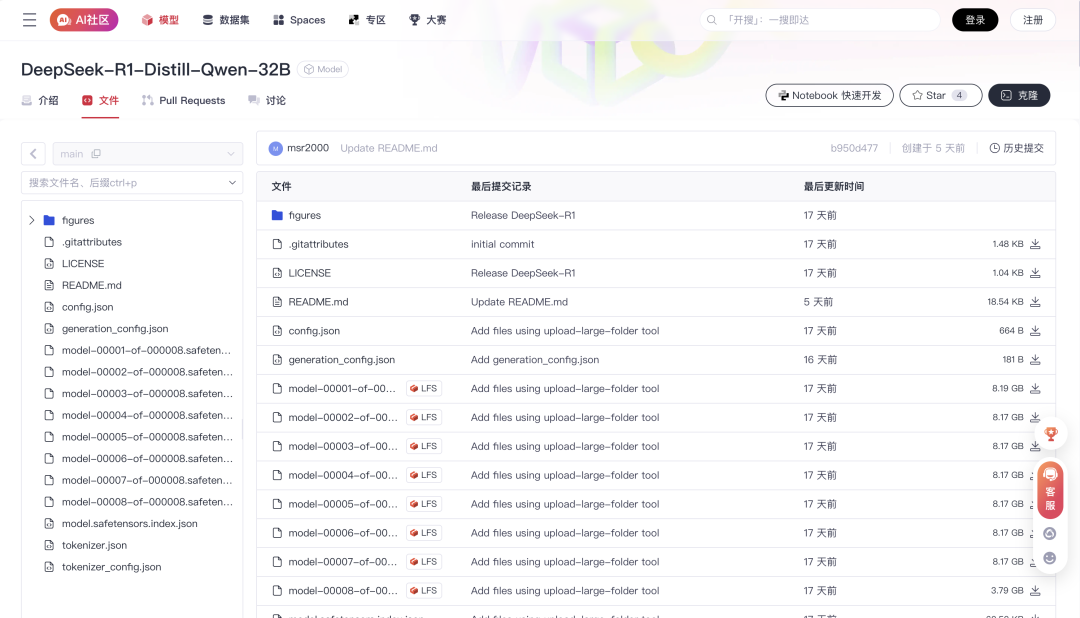
Task: Download the .gitattributes file
Action: tap(1035, 245)
